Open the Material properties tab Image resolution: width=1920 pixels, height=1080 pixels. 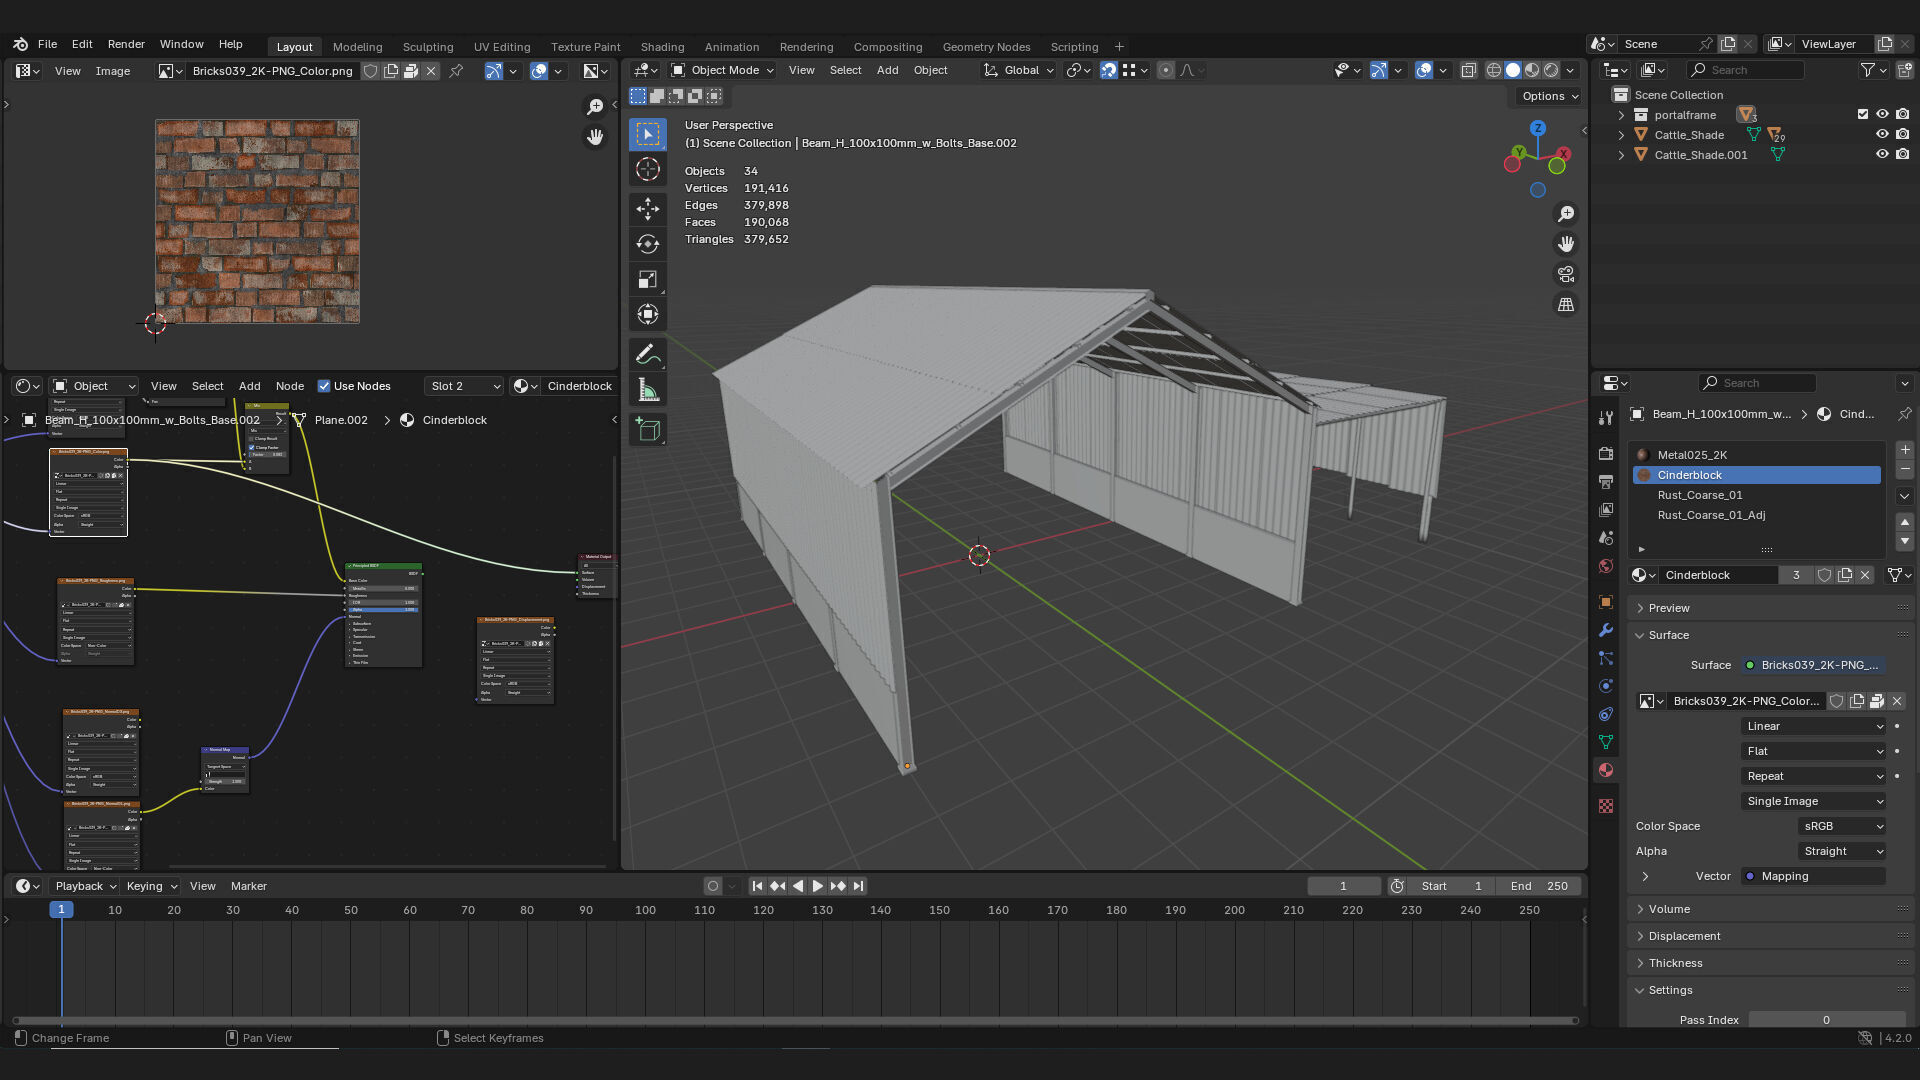click(1606, 770)
